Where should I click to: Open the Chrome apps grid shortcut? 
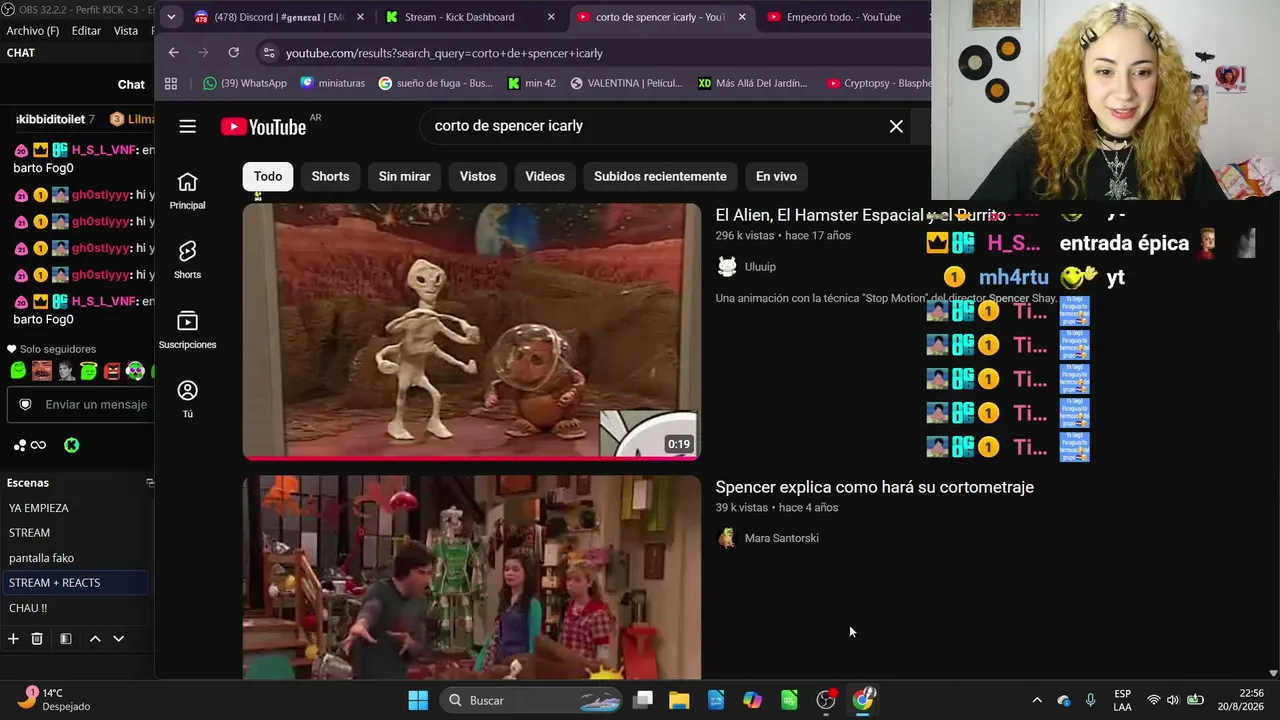[x=171, y=83]
